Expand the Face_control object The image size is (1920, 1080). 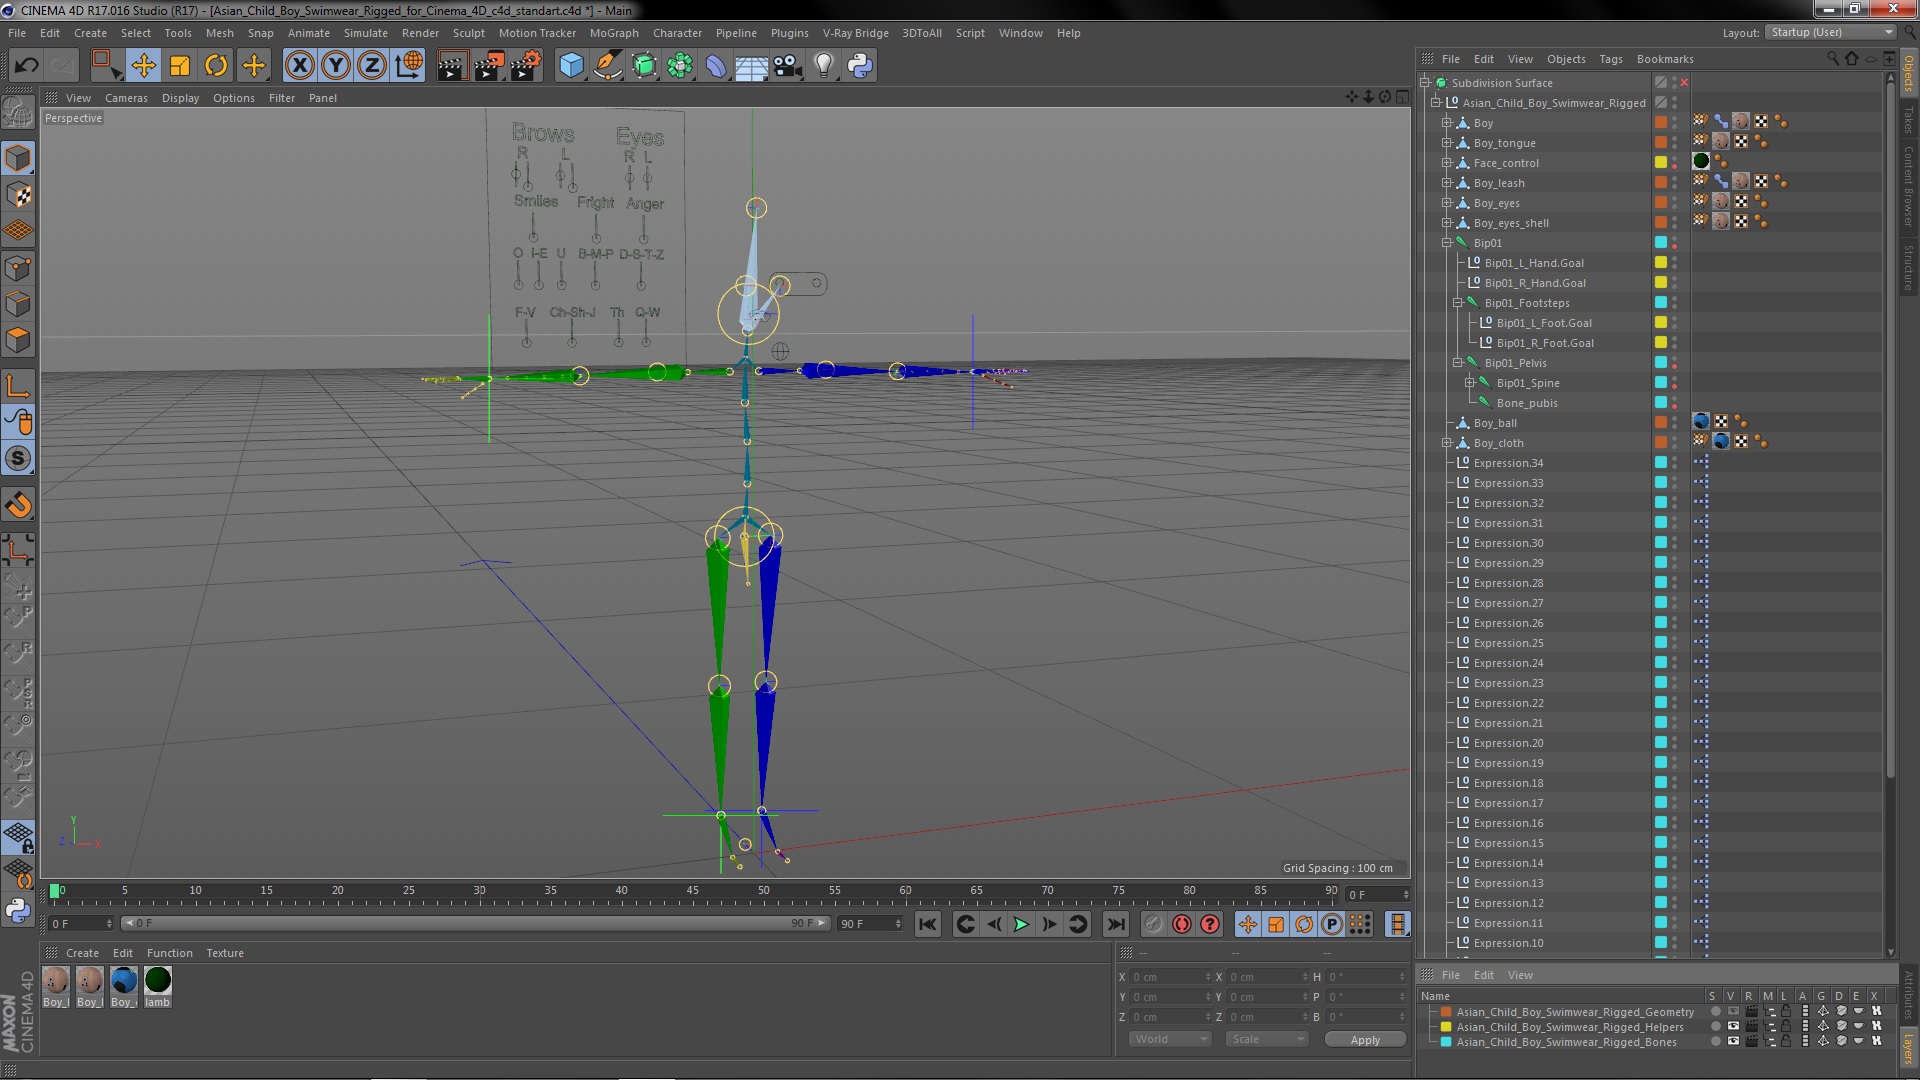[x=1446, y=163]
